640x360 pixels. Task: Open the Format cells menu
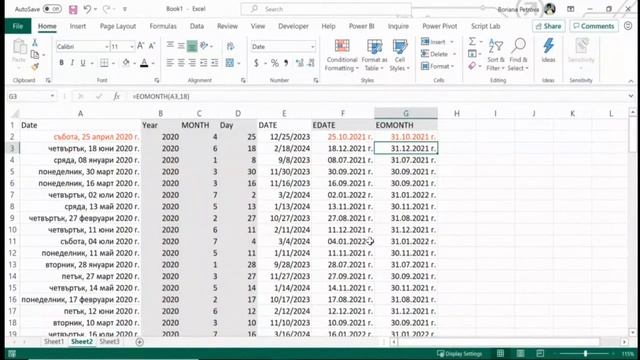click(x=437, y=66)
